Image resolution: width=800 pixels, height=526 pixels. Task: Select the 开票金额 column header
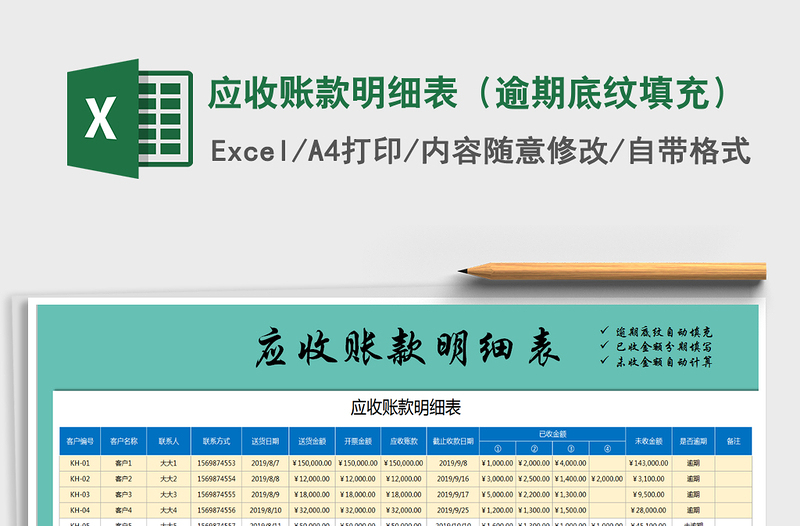click(x=358, y=441)
